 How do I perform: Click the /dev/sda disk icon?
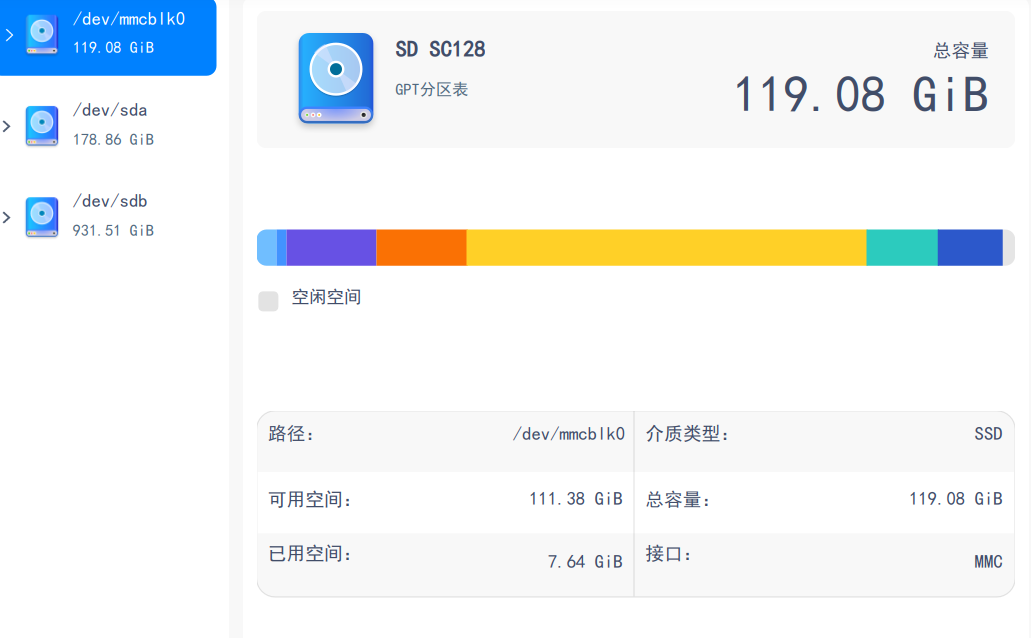coord(40,125)
